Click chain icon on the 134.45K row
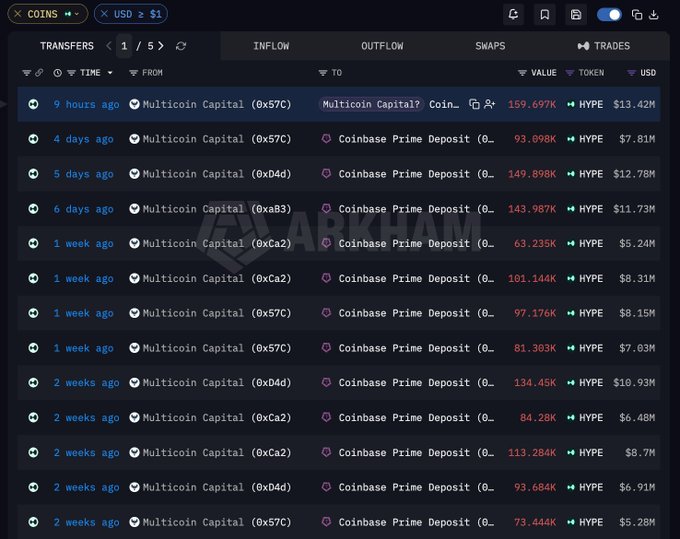 (33, 382)
